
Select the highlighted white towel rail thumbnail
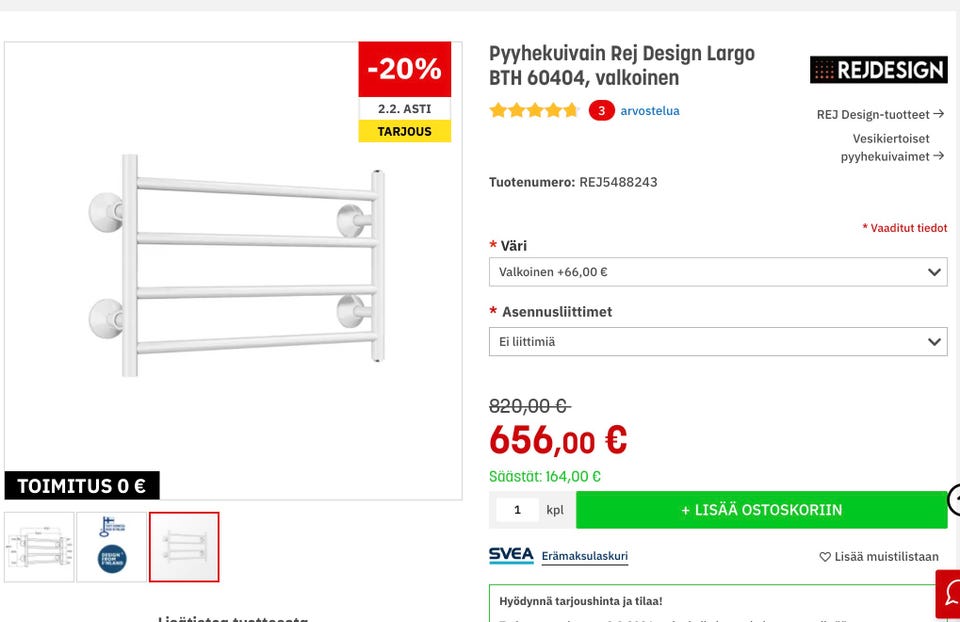[184, 547]
